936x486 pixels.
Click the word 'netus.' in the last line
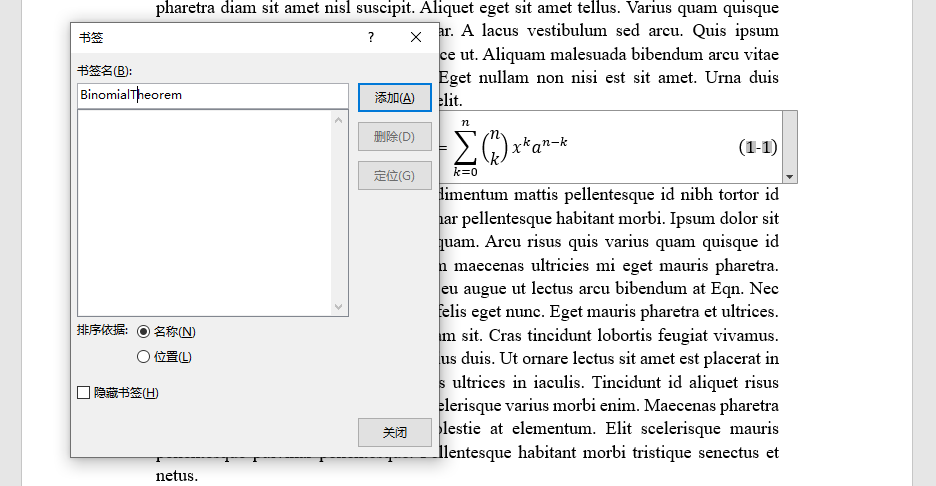coord(177,476)
